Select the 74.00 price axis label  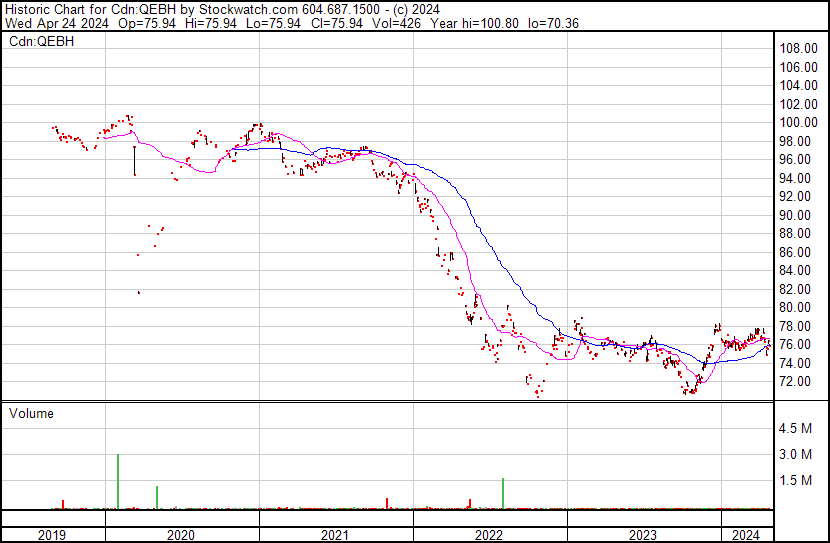tap(795, 364)
